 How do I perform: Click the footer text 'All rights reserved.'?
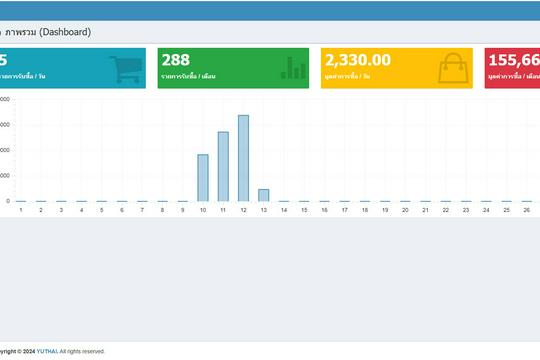tap(82, 351)
